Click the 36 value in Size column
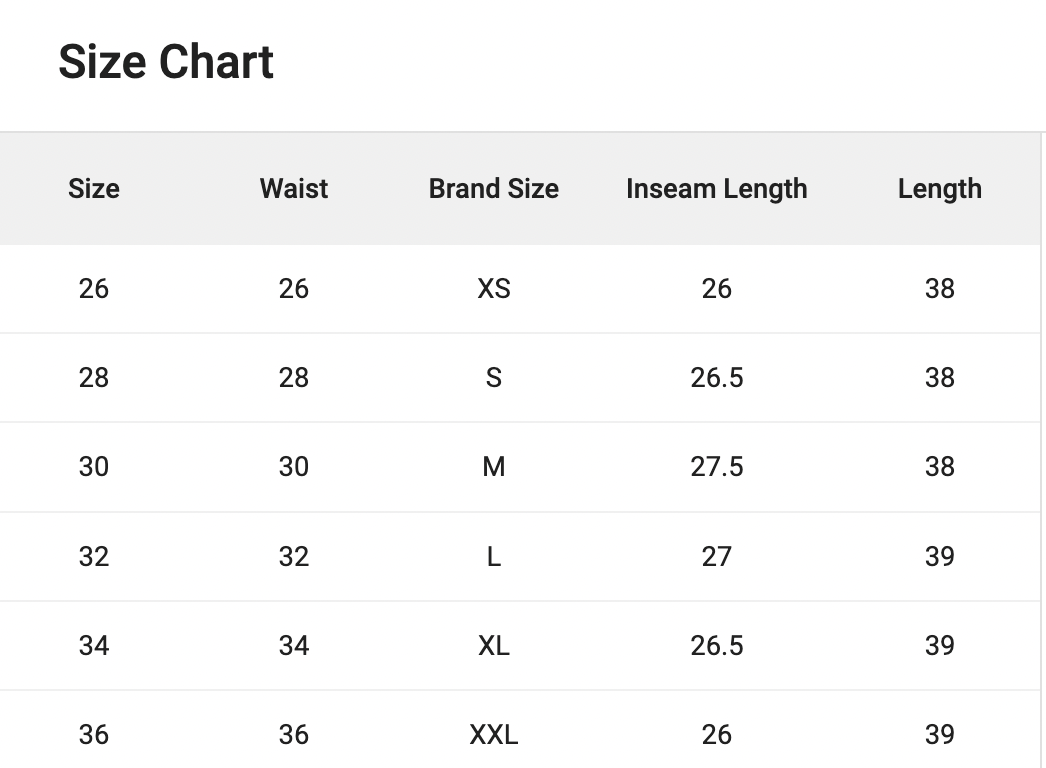 [94, 735]
